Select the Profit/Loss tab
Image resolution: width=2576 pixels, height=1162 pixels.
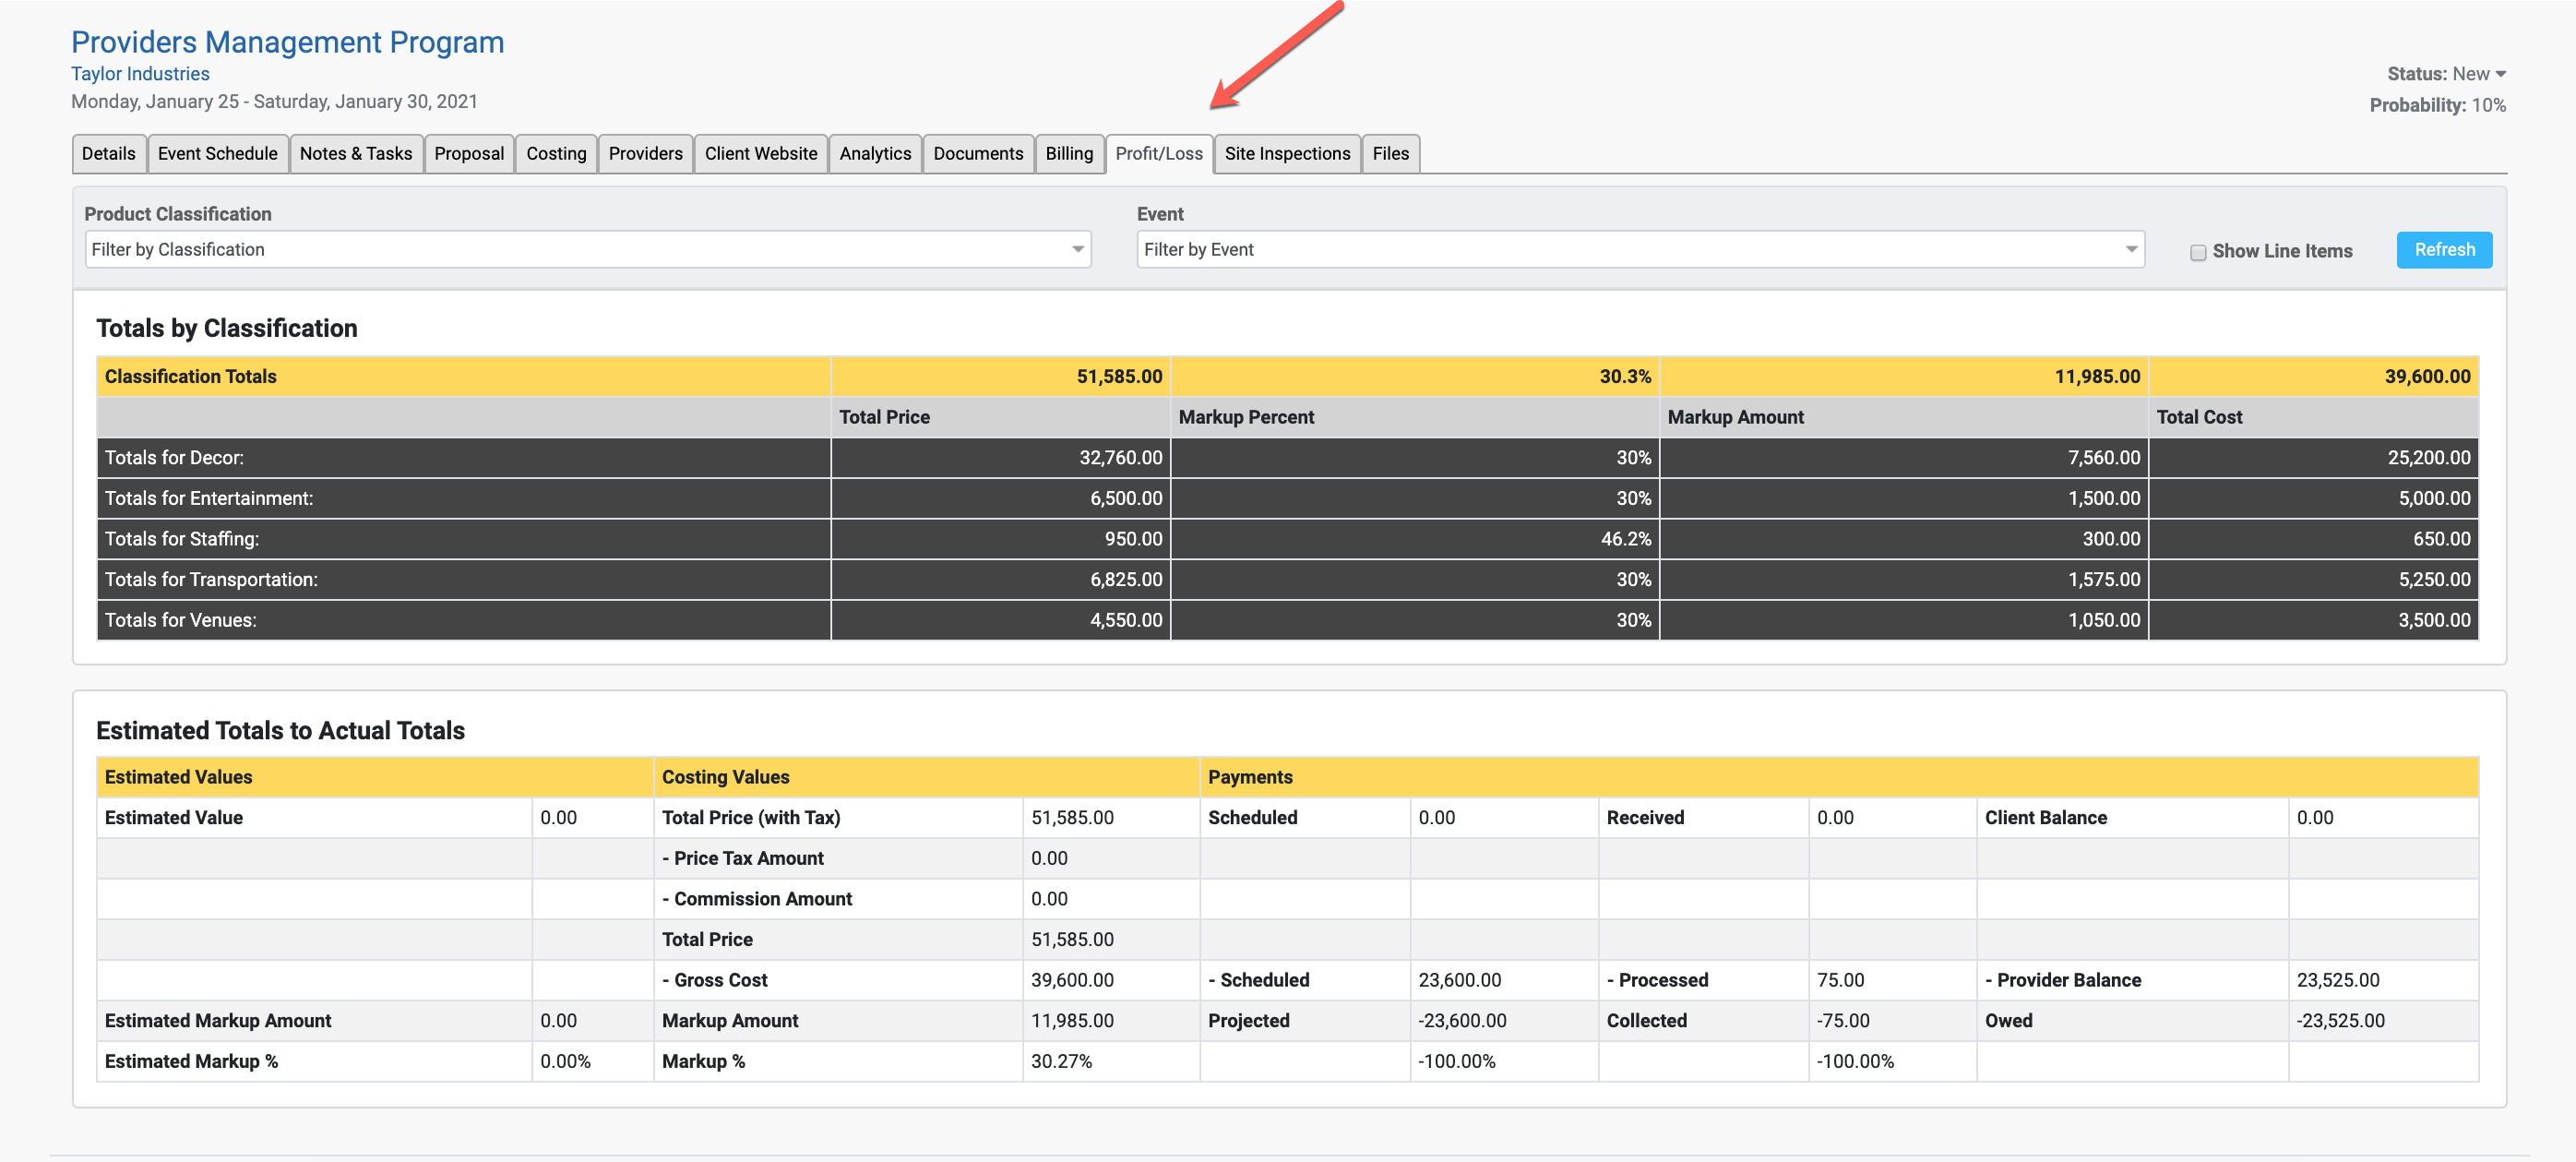click(1159, 154)
